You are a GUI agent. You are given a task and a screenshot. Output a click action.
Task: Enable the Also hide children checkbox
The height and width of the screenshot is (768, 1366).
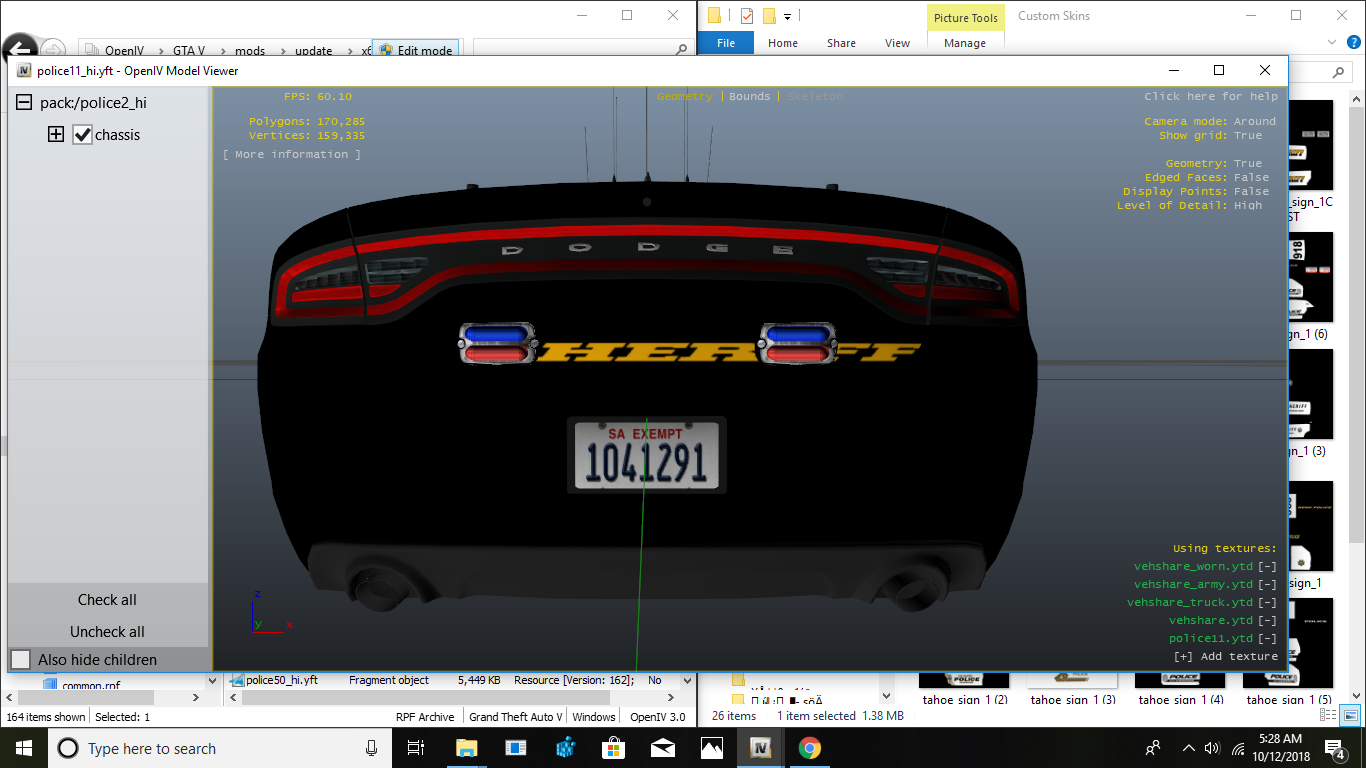[21, 660]
